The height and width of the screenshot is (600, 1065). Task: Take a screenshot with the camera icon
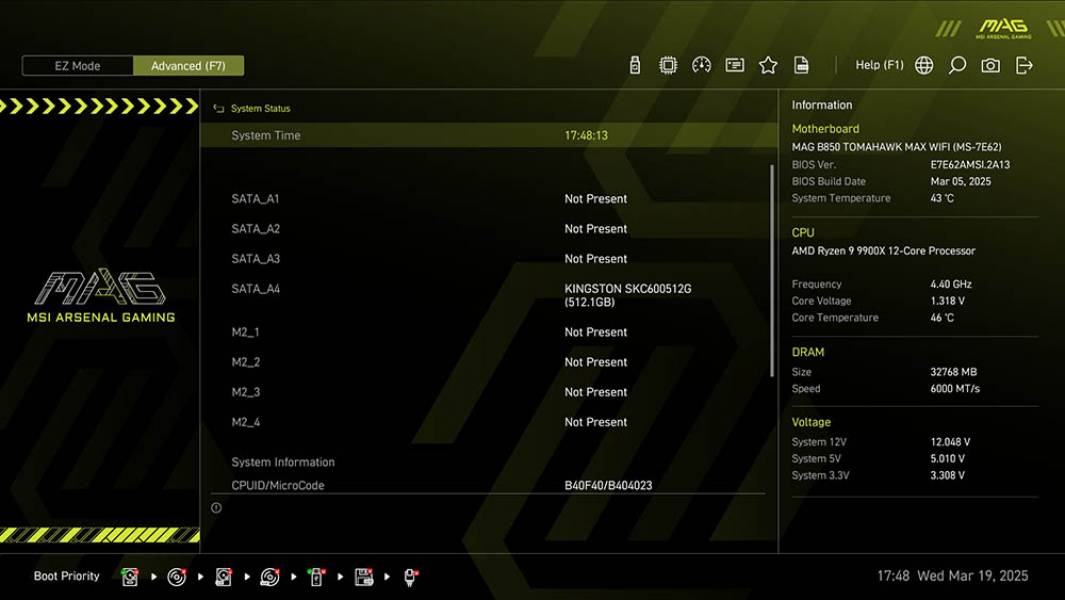tap(990, 65)
